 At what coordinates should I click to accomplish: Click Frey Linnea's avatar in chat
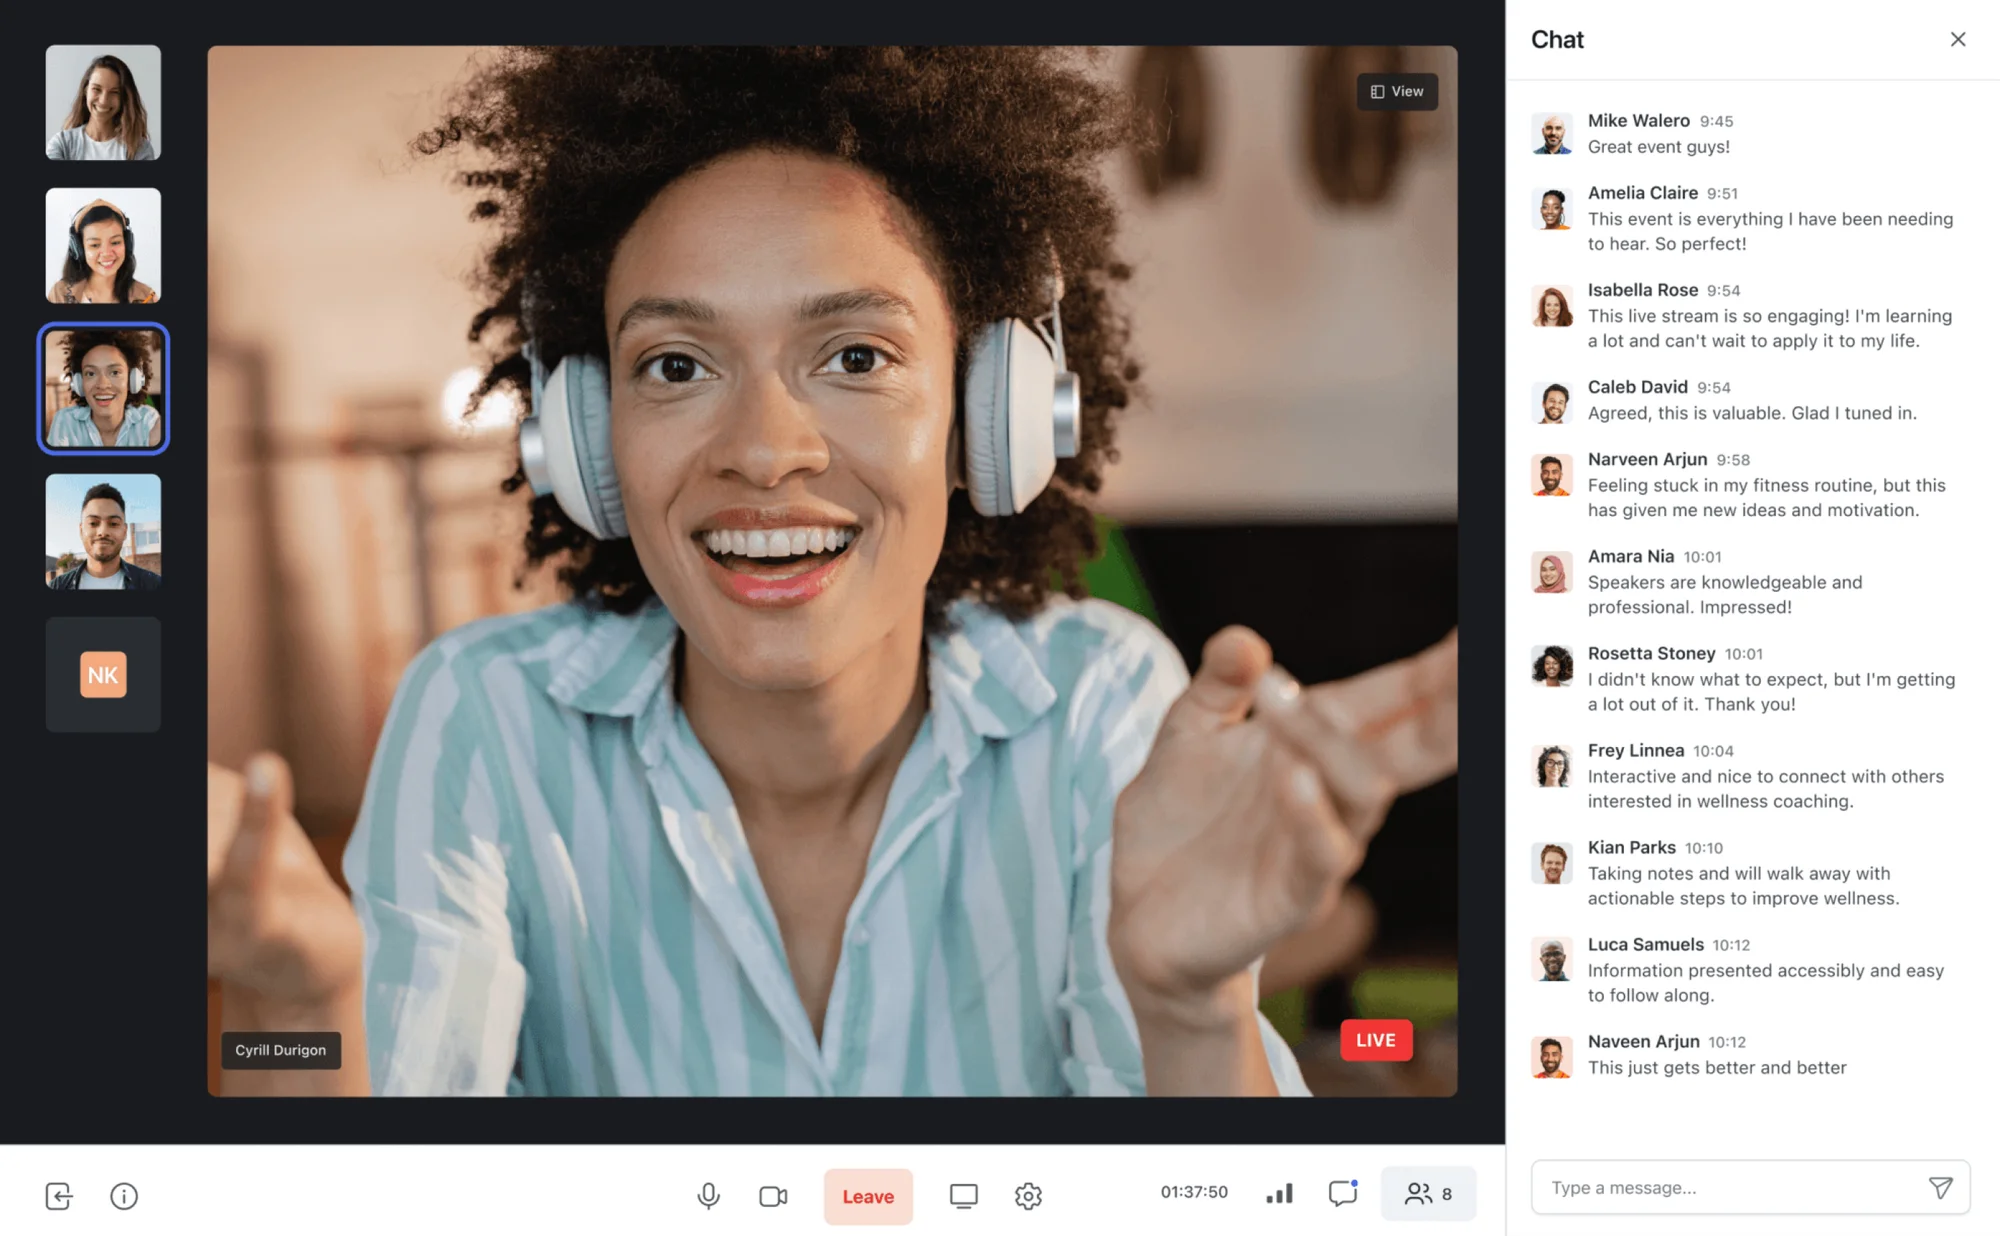1552,765
